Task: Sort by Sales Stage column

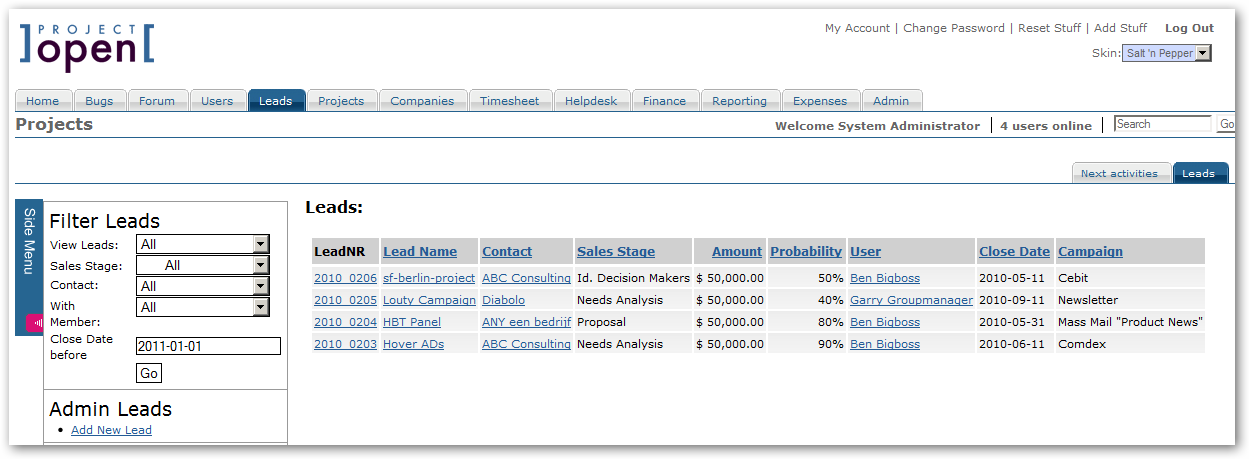Action: point(616,252)
